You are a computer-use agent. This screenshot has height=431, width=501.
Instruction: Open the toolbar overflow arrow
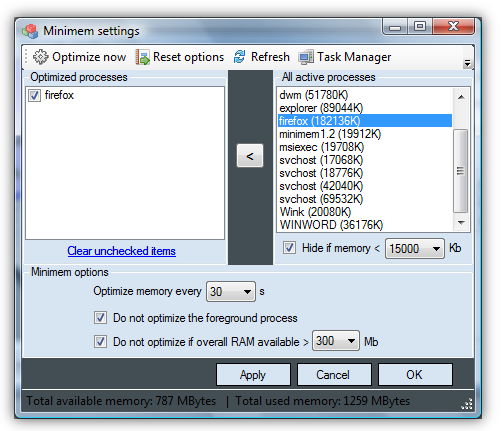pos(467,63)
